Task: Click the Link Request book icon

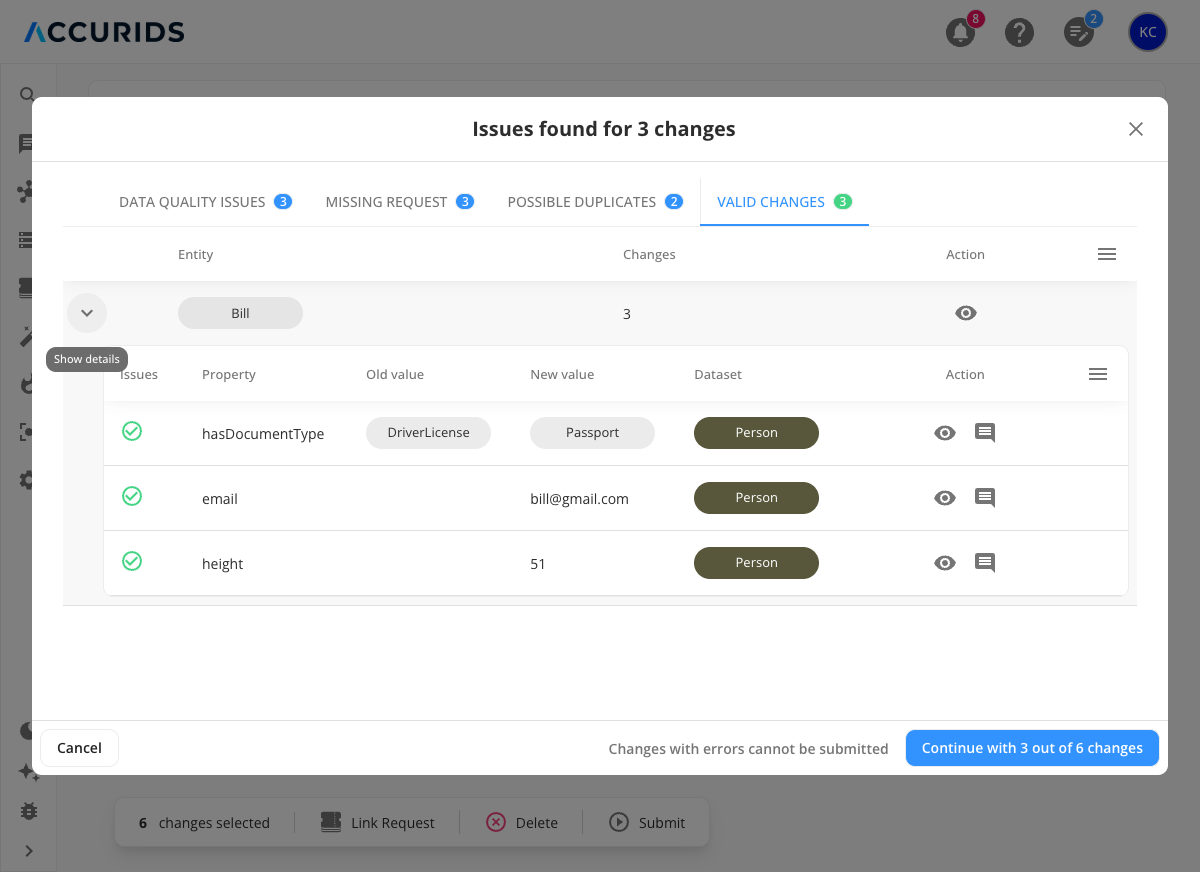Action: click(x=330, y=822)
